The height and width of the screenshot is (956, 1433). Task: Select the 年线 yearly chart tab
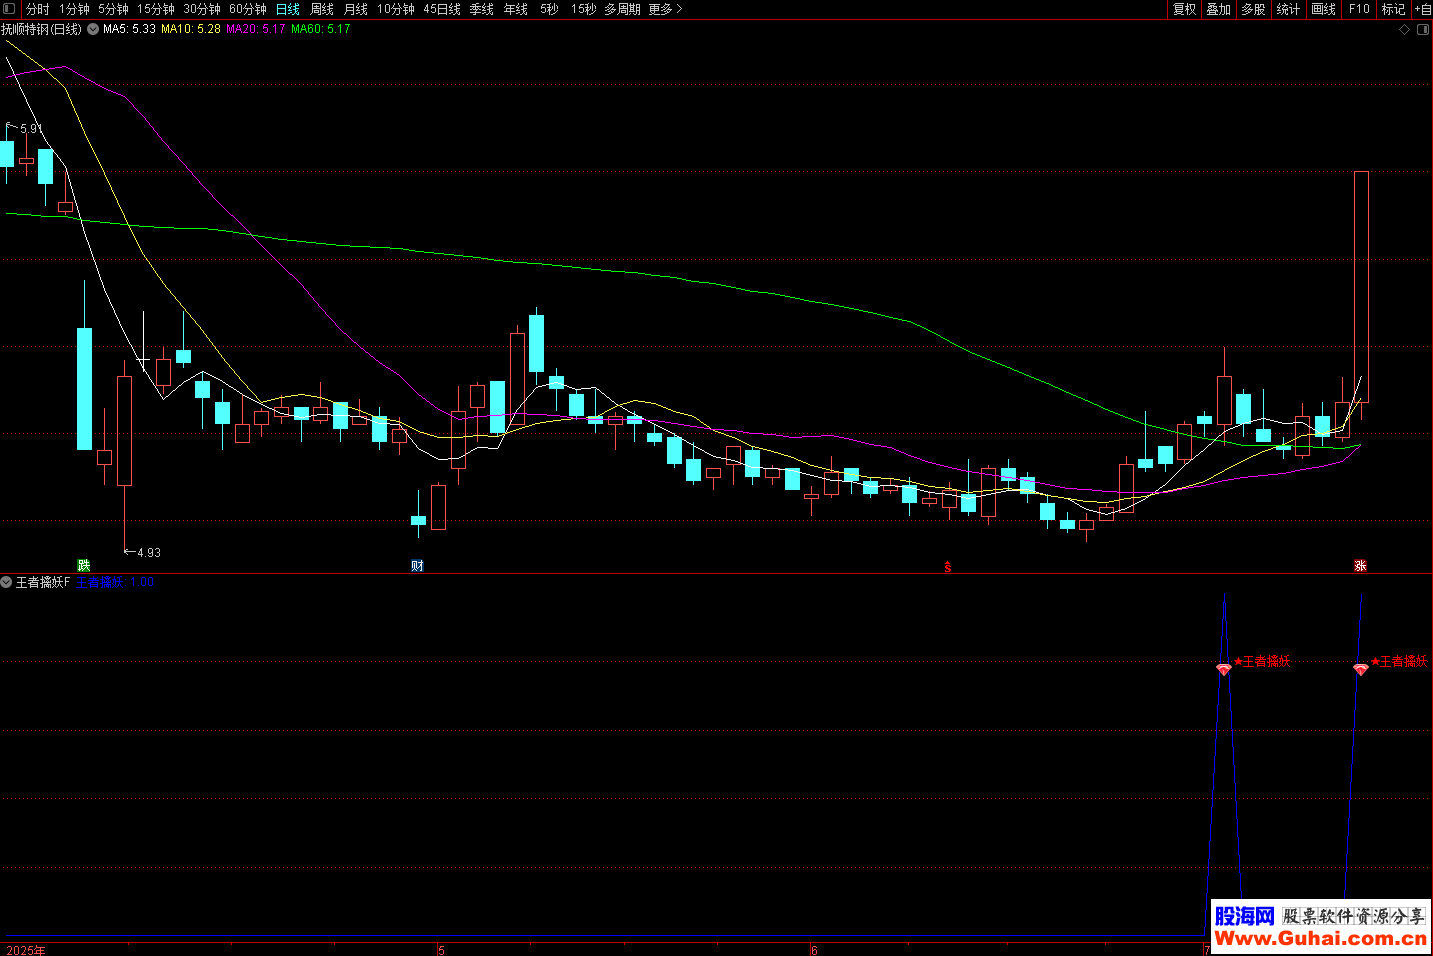tap(516, 9)
